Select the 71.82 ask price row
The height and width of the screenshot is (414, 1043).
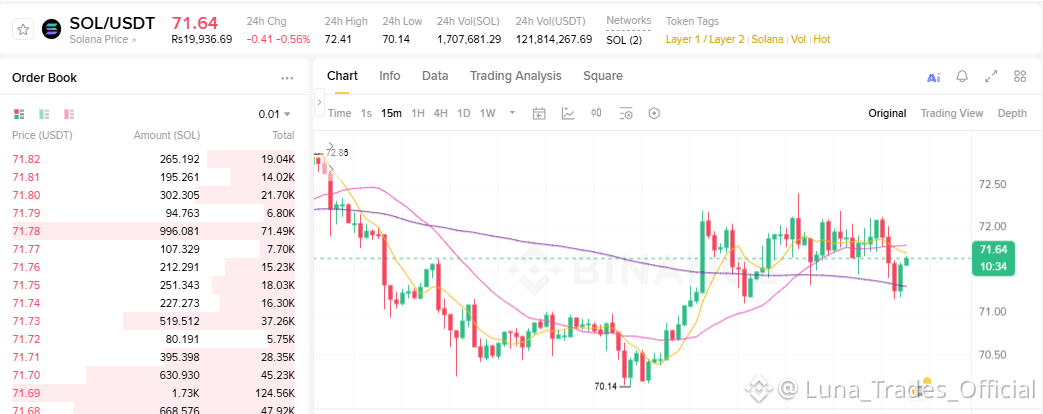[x=154, y=159]
